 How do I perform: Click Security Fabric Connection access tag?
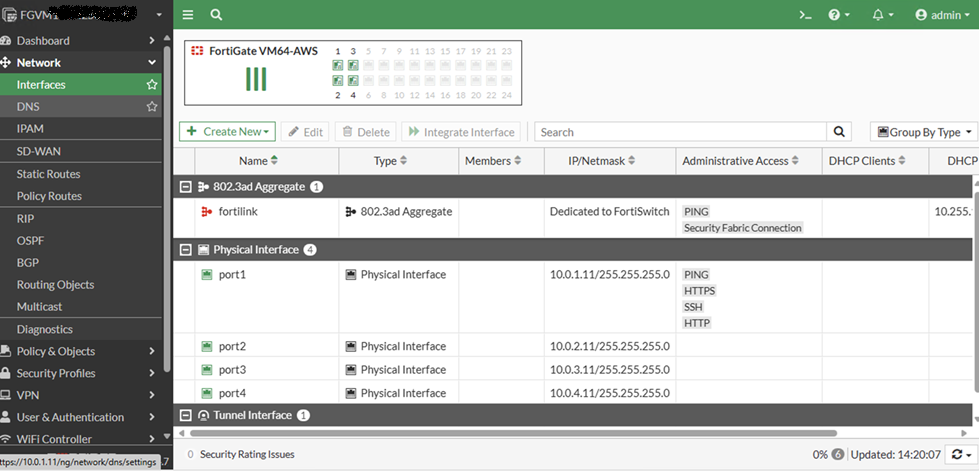pyautogui.click(x=742, y=228)
